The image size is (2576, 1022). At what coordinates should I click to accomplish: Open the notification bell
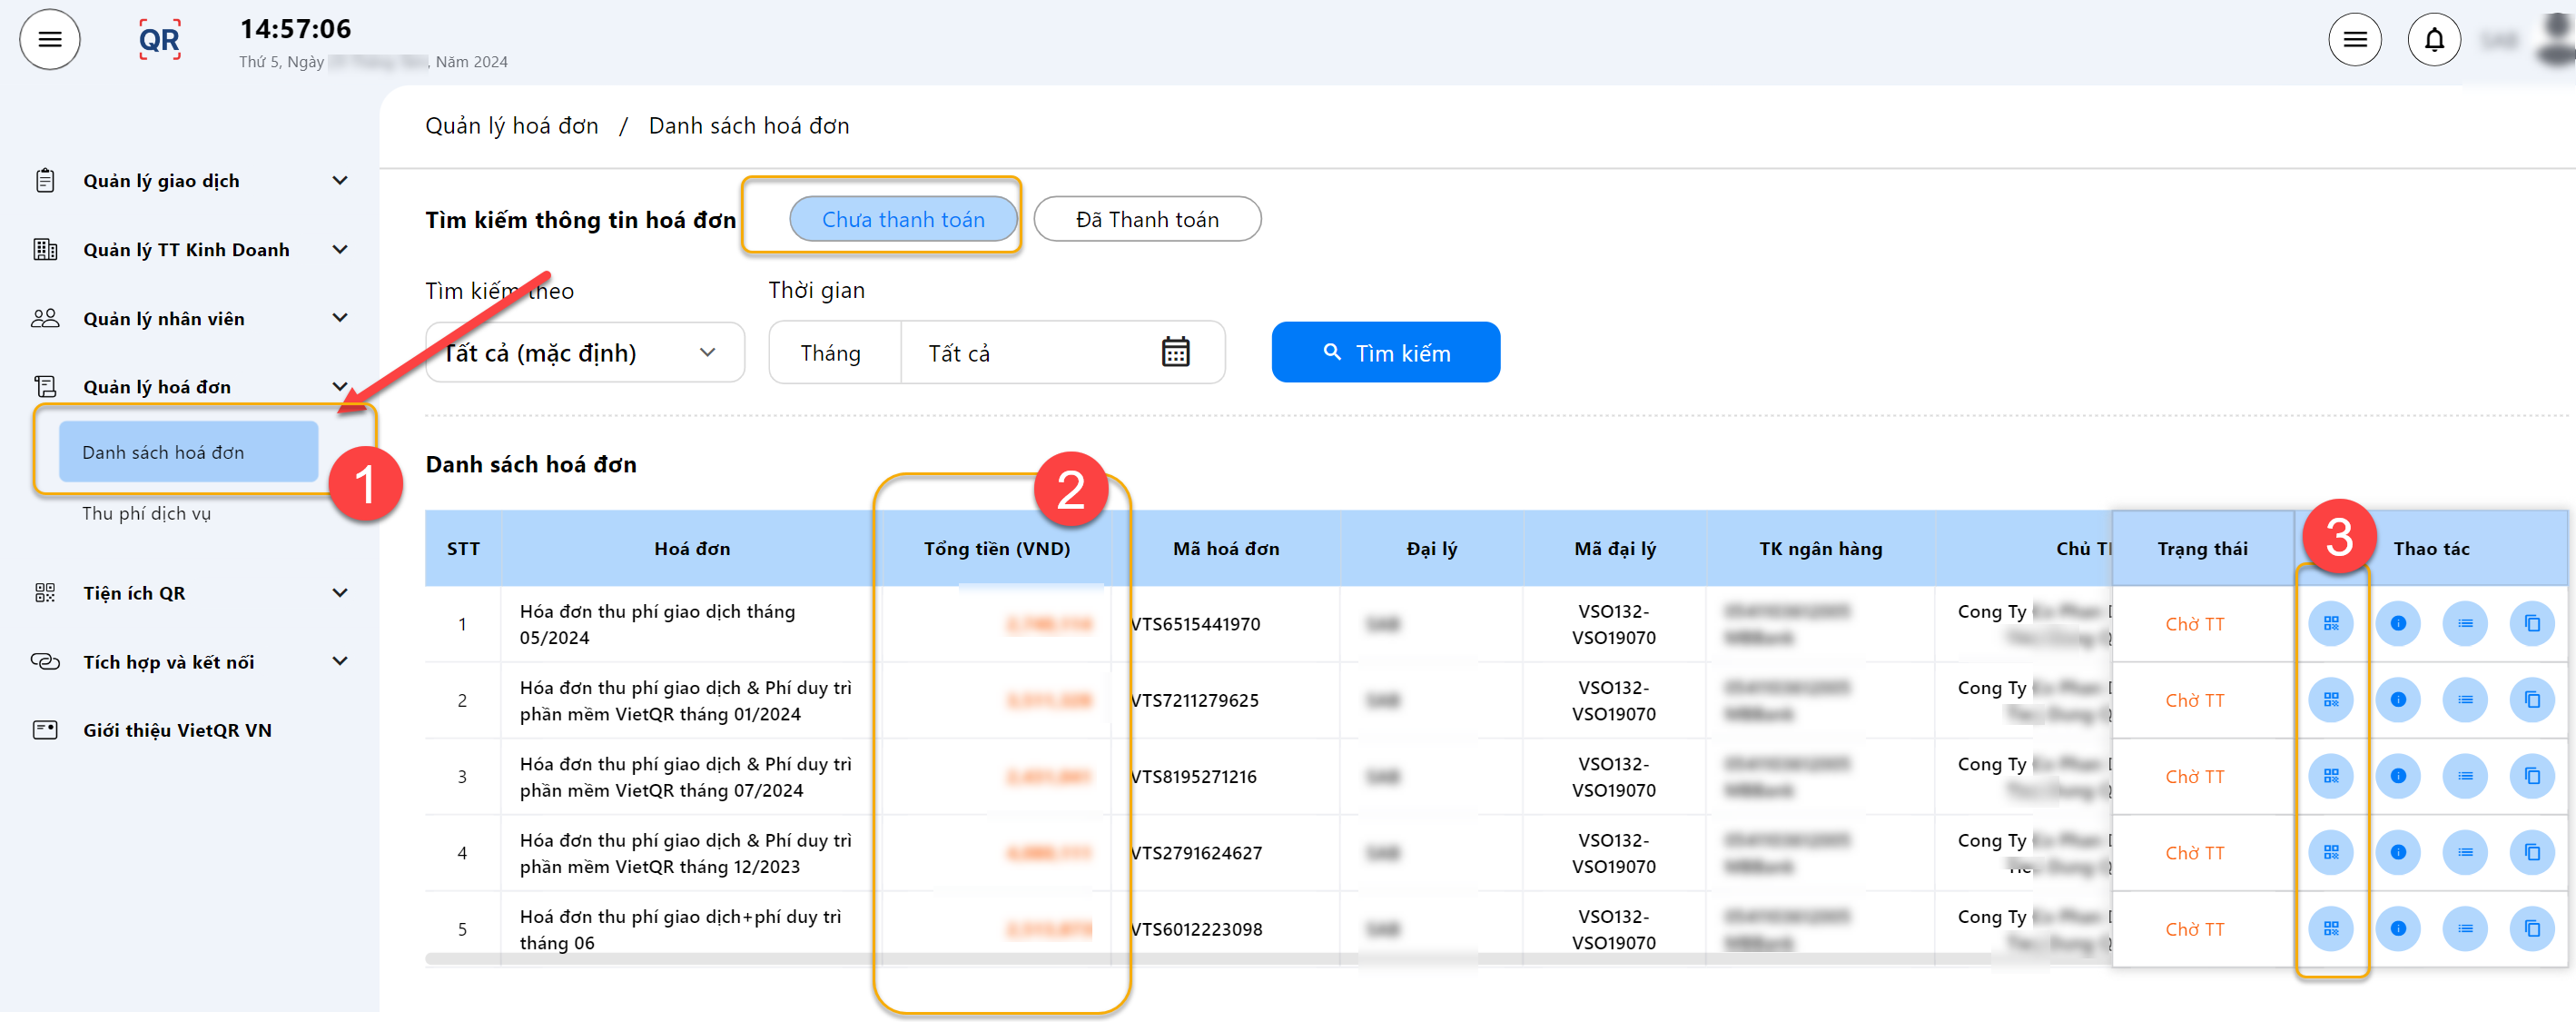2433,40
